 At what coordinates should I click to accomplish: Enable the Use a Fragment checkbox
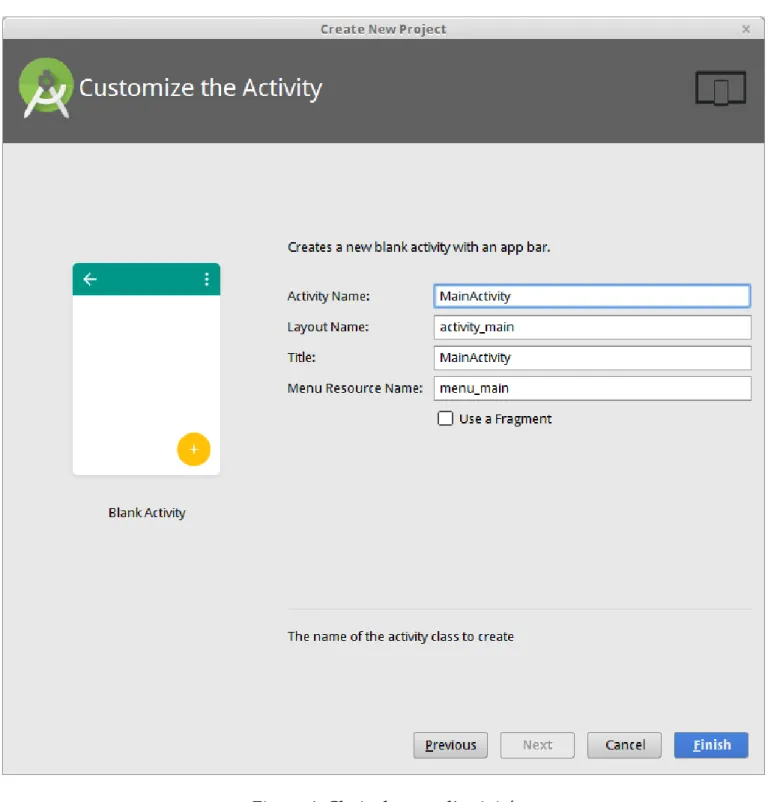click(445, 418)
